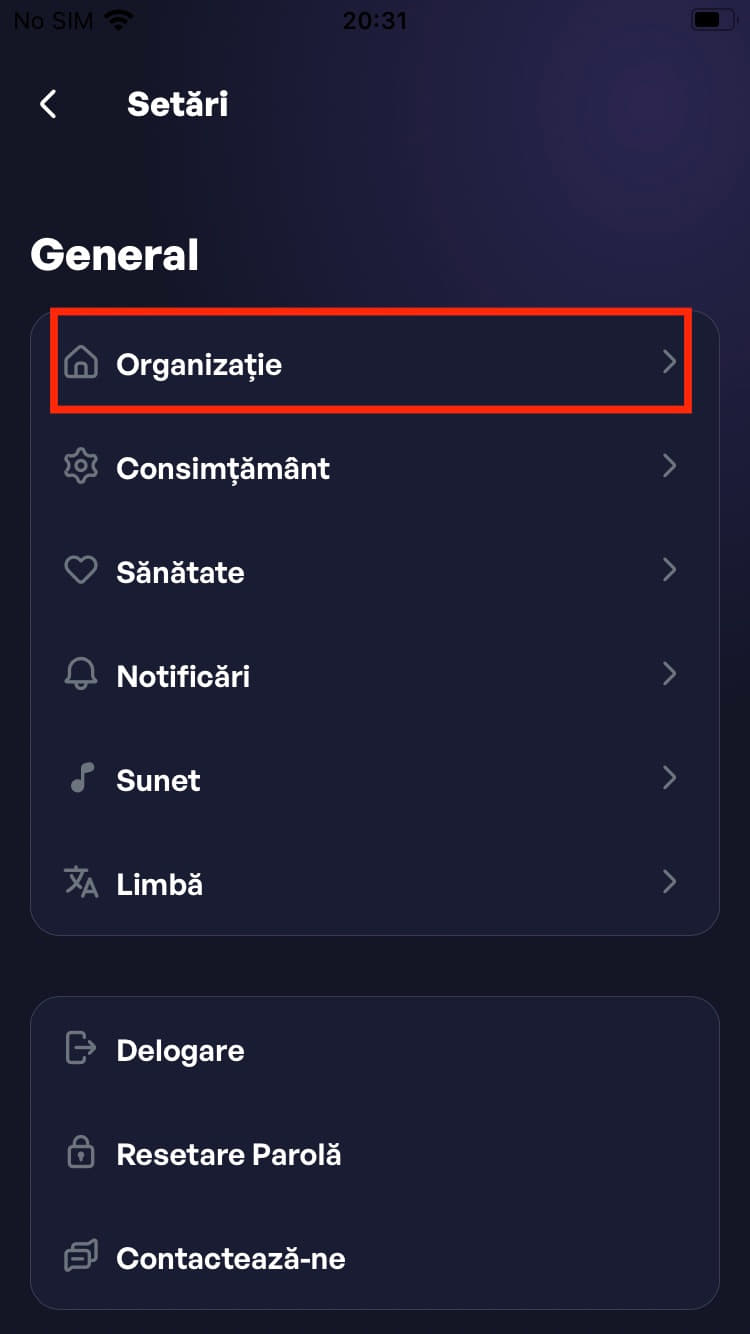Expand the Consimțământ chevron
The height and width of the screenshot is (1334, 750).
(670, 466)
